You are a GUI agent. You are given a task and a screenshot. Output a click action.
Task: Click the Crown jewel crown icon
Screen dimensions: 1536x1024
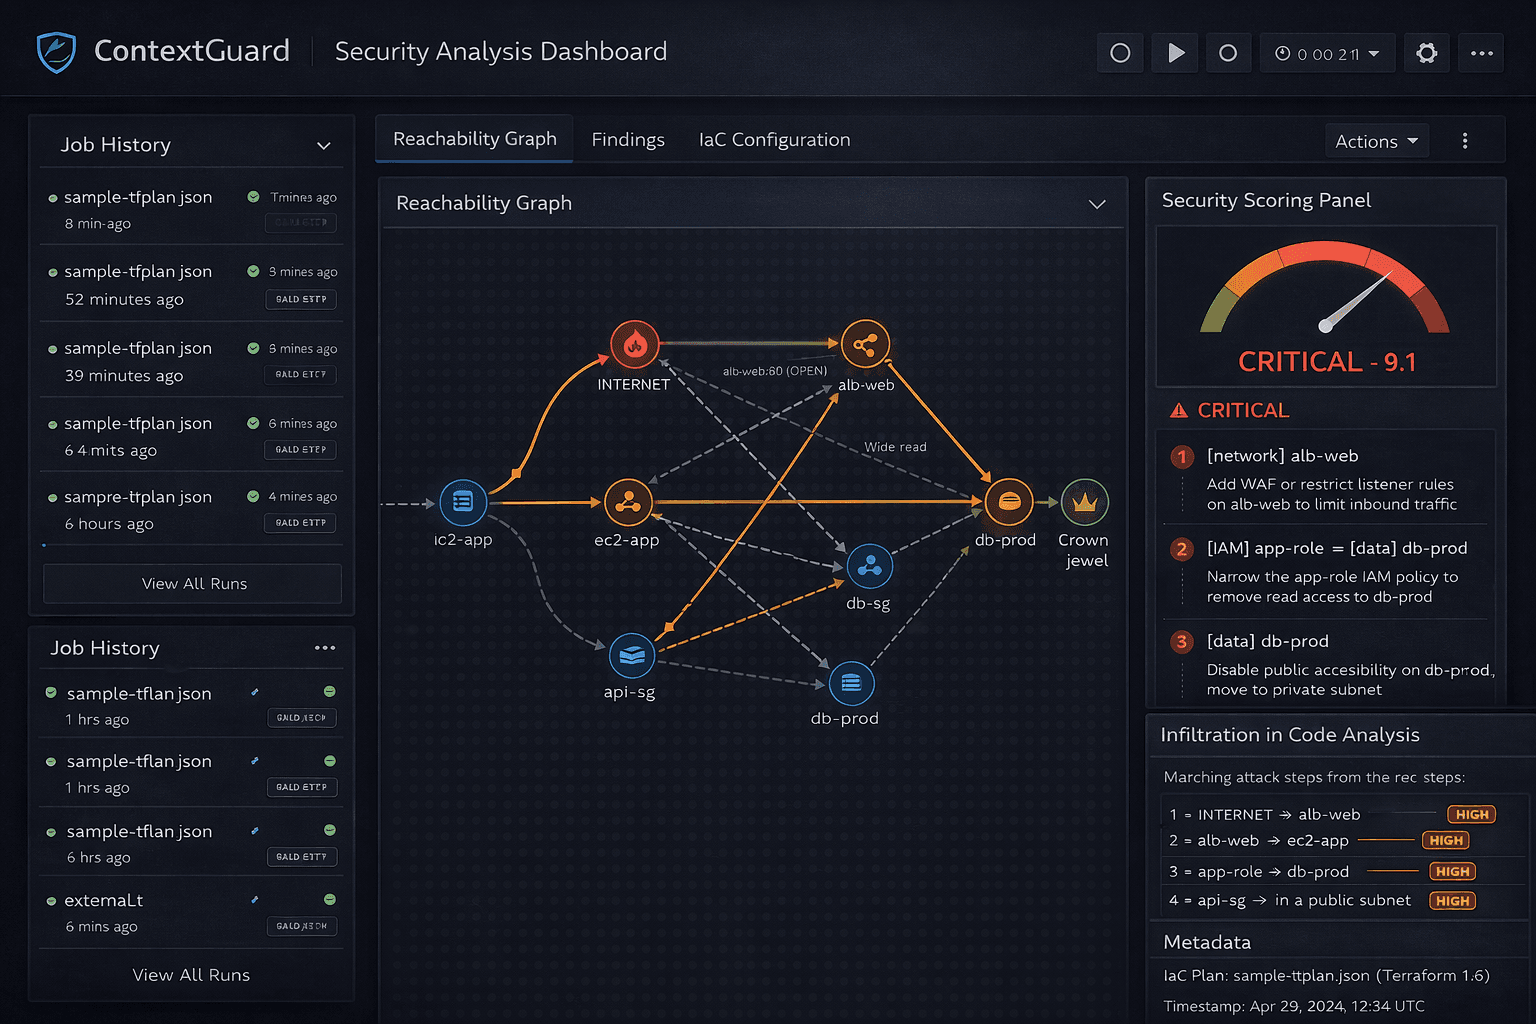pos(1084,502)
